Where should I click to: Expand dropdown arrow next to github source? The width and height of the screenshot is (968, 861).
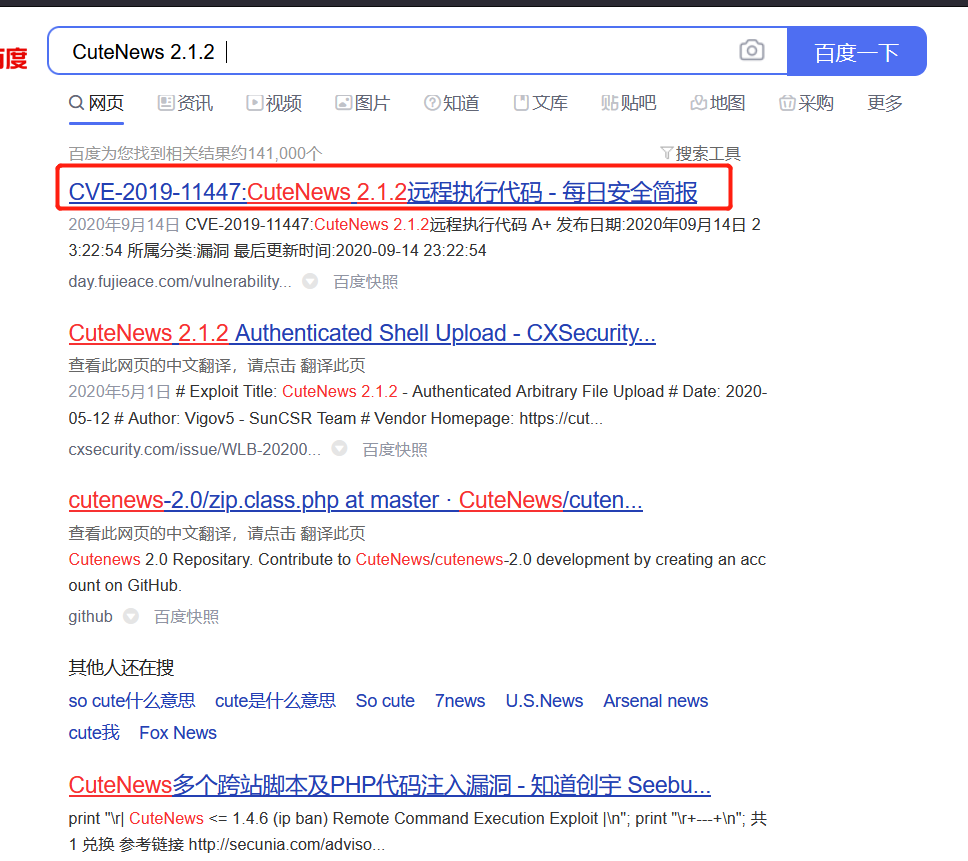(131, 616)
